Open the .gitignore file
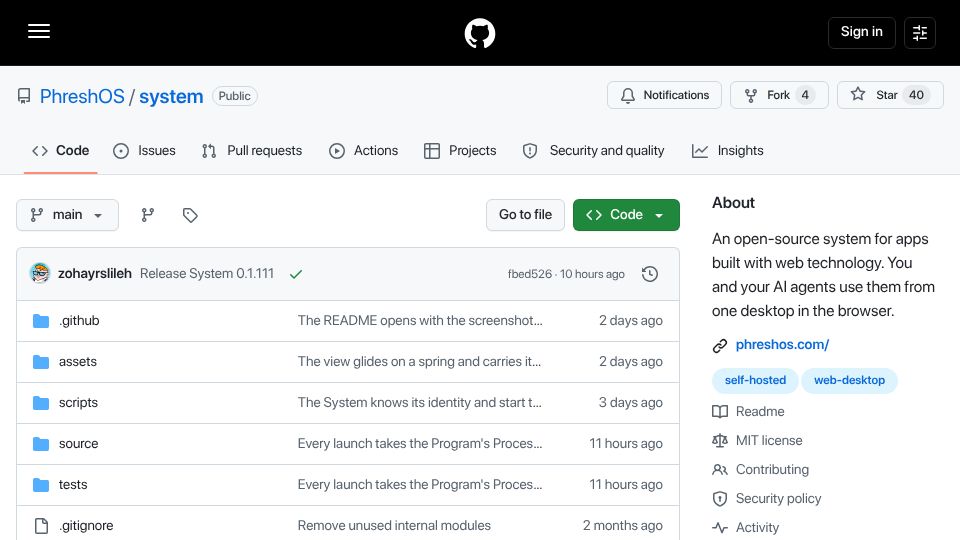Screen dimensions: 960x540 tap(86, 526)
